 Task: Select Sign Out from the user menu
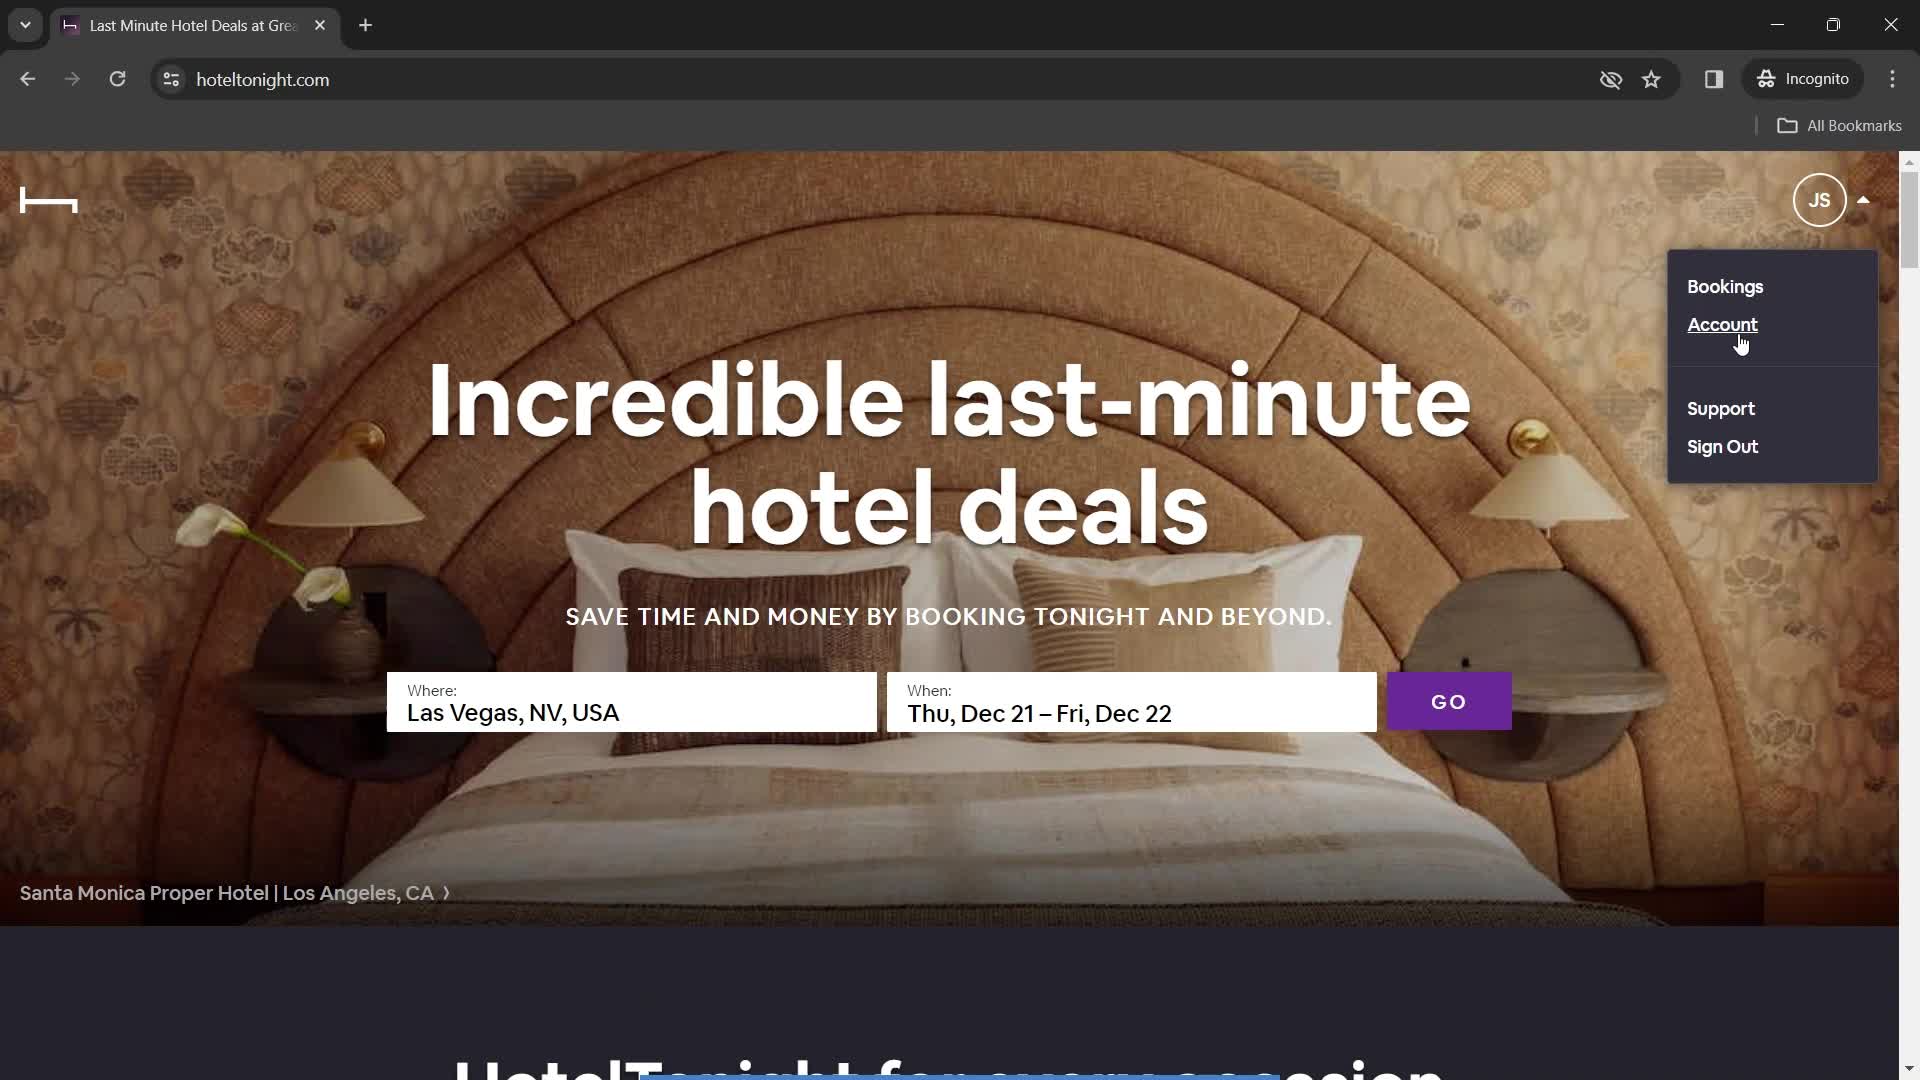coord(1722,446)
